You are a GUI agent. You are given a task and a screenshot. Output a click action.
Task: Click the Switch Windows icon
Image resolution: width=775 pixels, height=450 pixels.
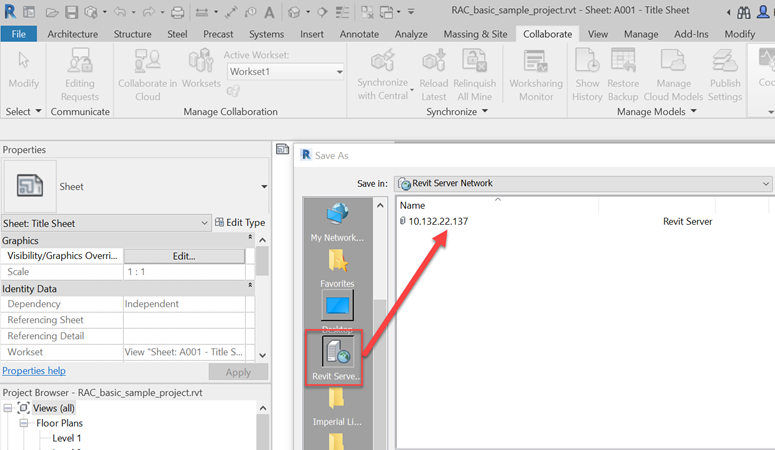(x=387, y=12)
